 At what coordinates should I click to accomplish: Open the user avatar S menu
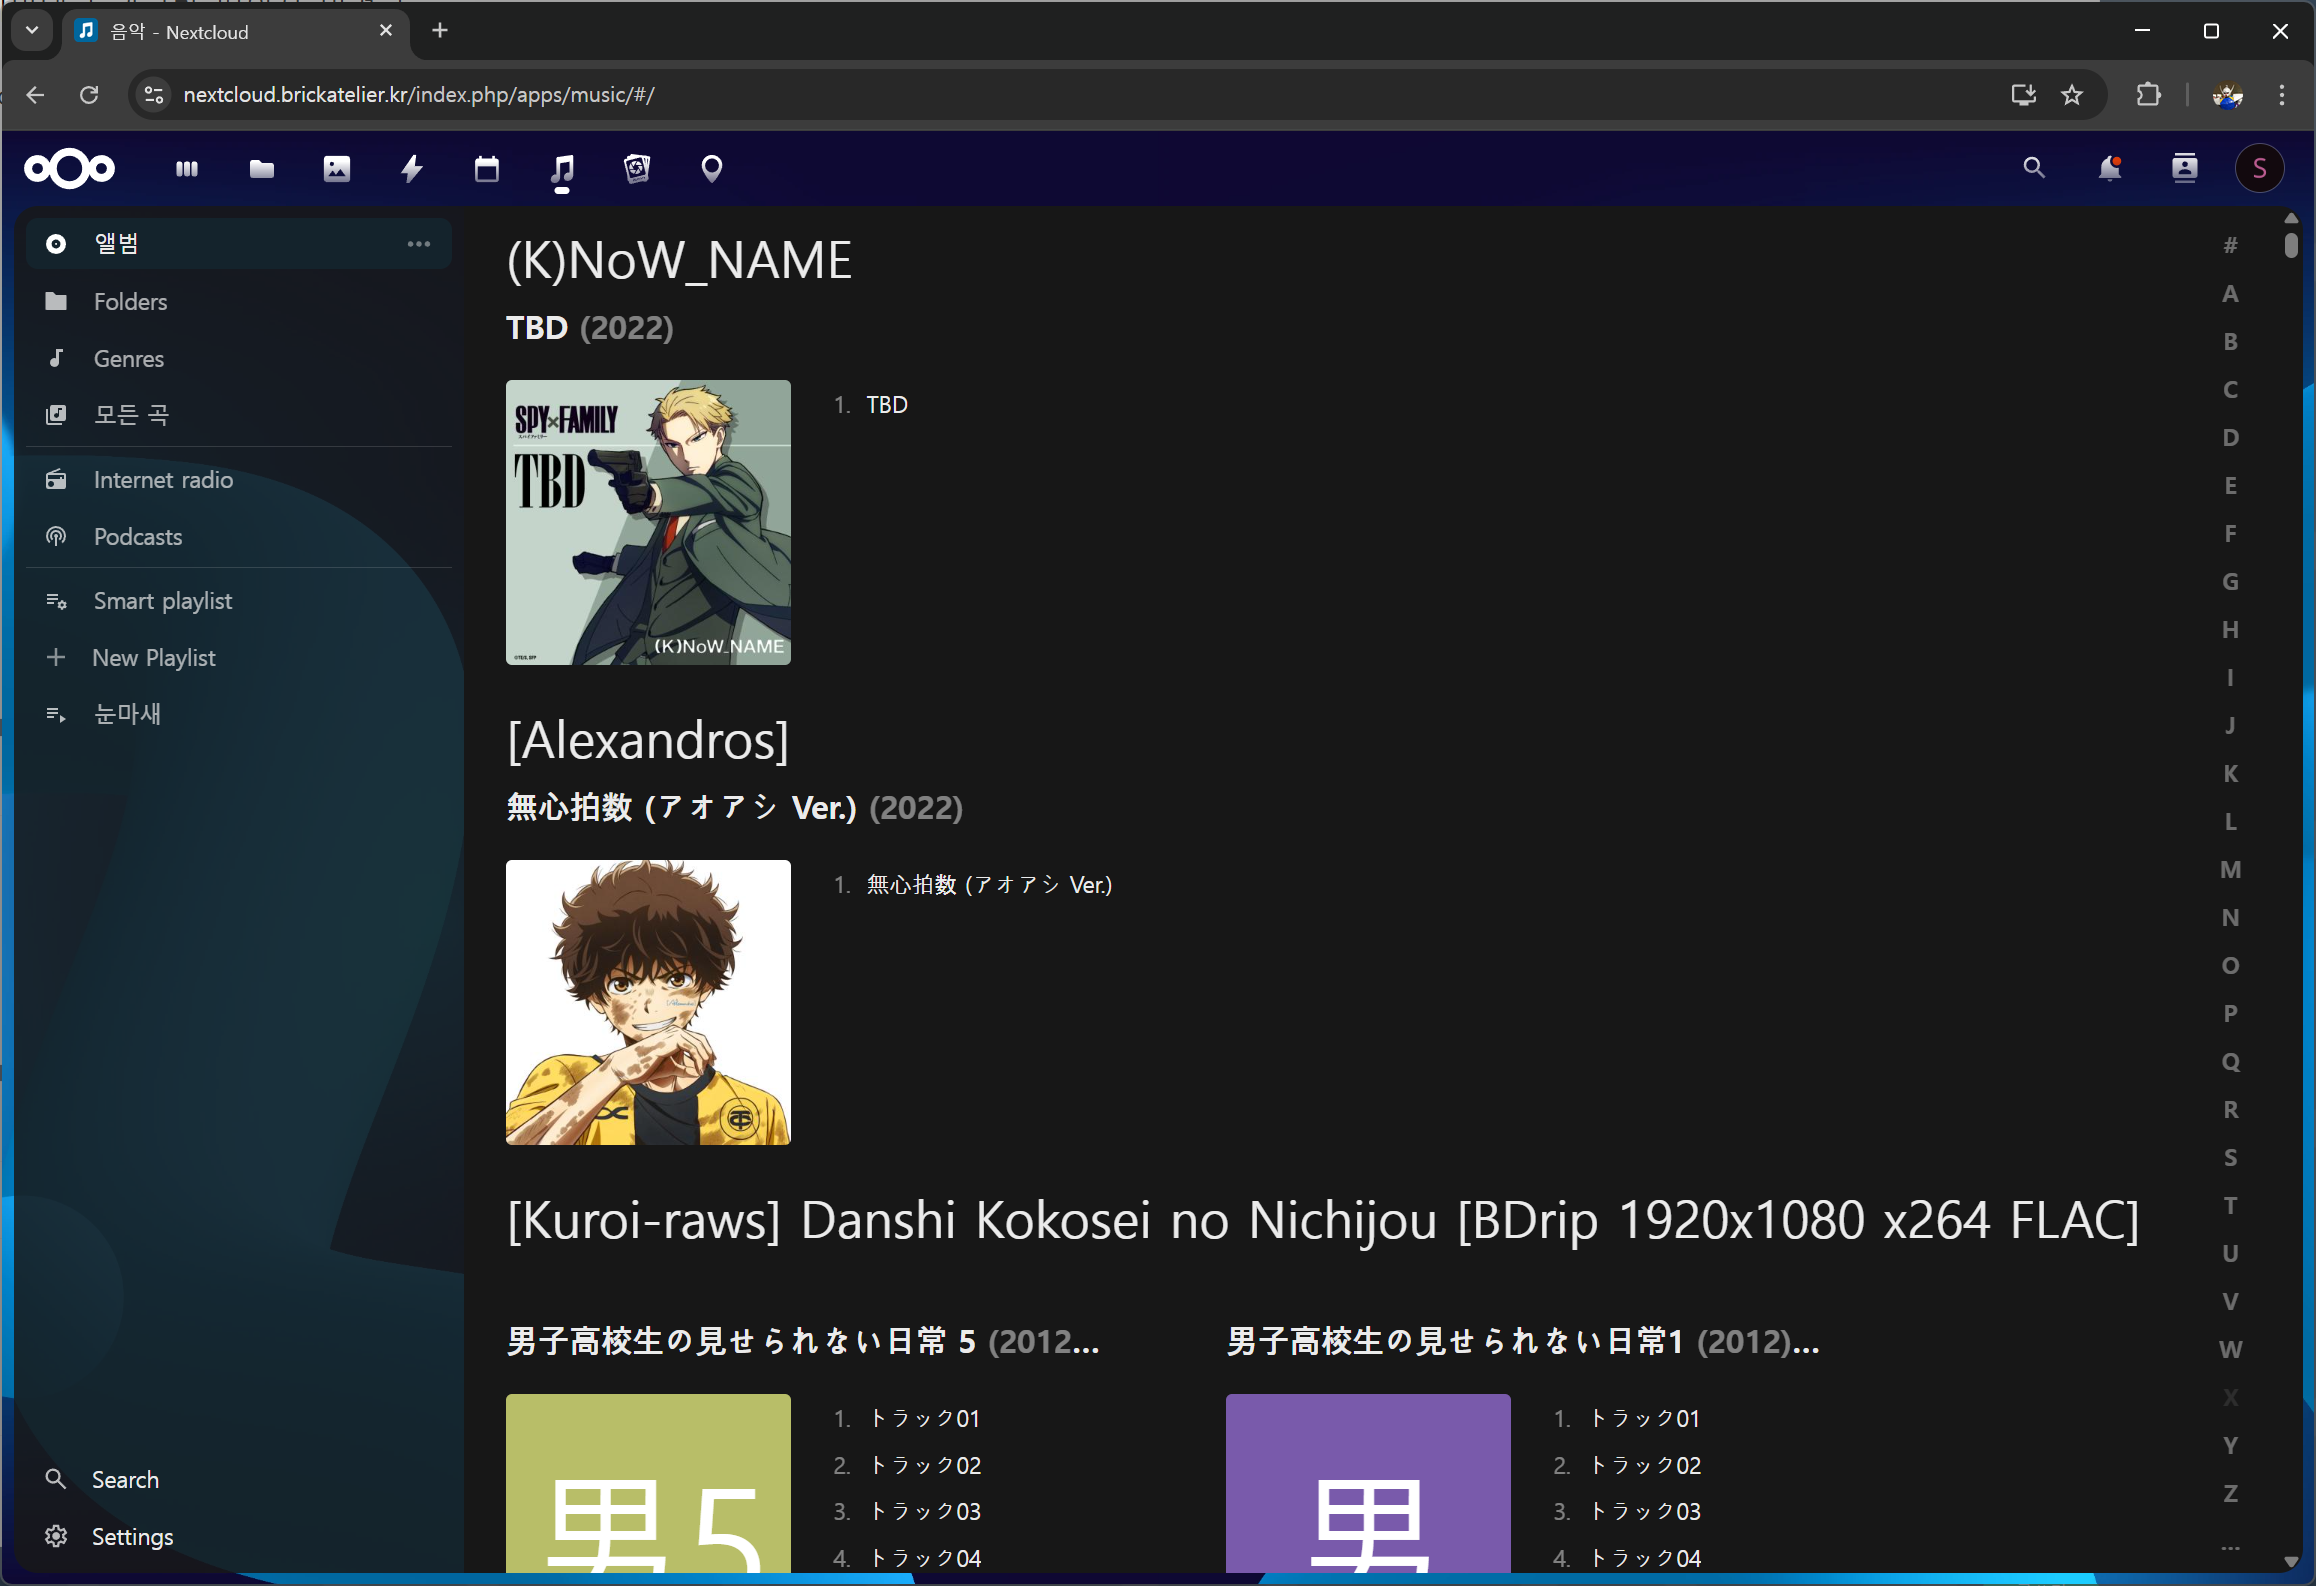point(2259,168)
